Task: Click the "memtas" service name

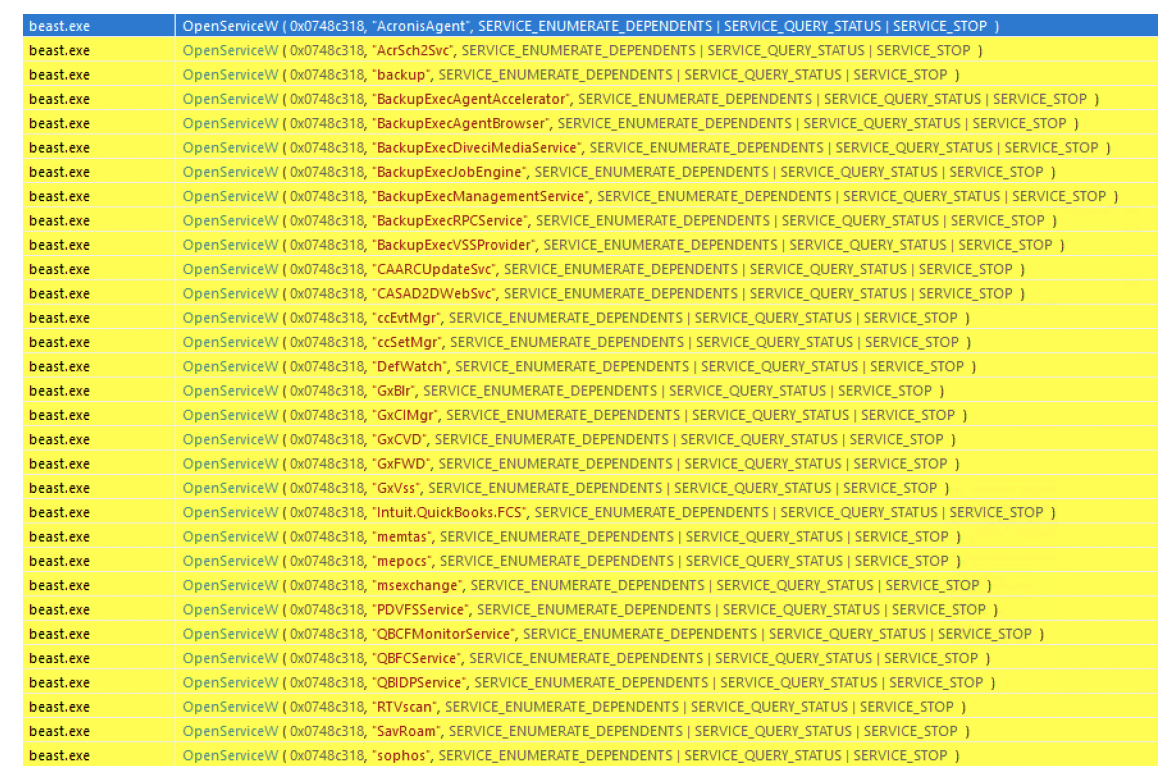Action: pos(402,536)
